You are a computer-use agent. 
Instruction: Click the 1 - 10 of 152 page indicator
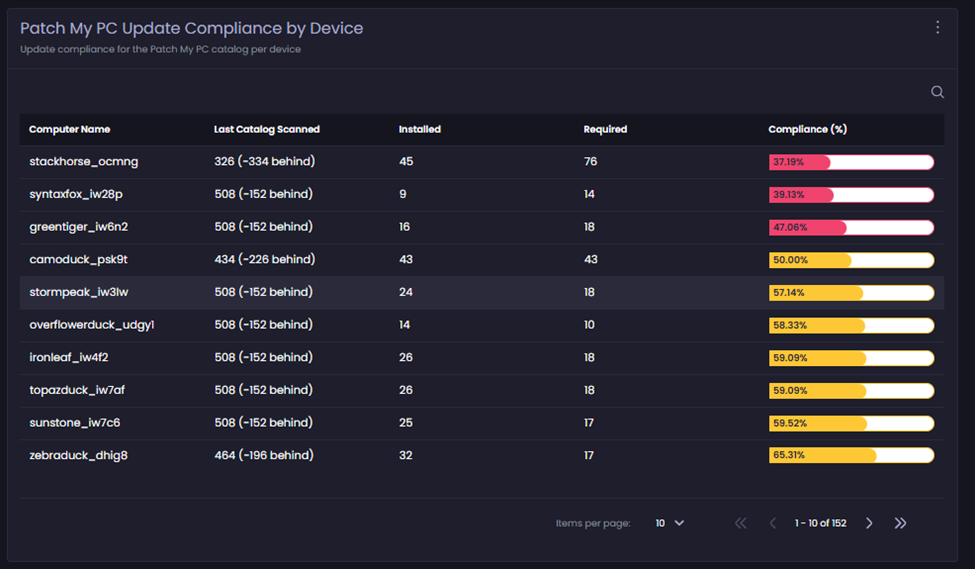820,523
